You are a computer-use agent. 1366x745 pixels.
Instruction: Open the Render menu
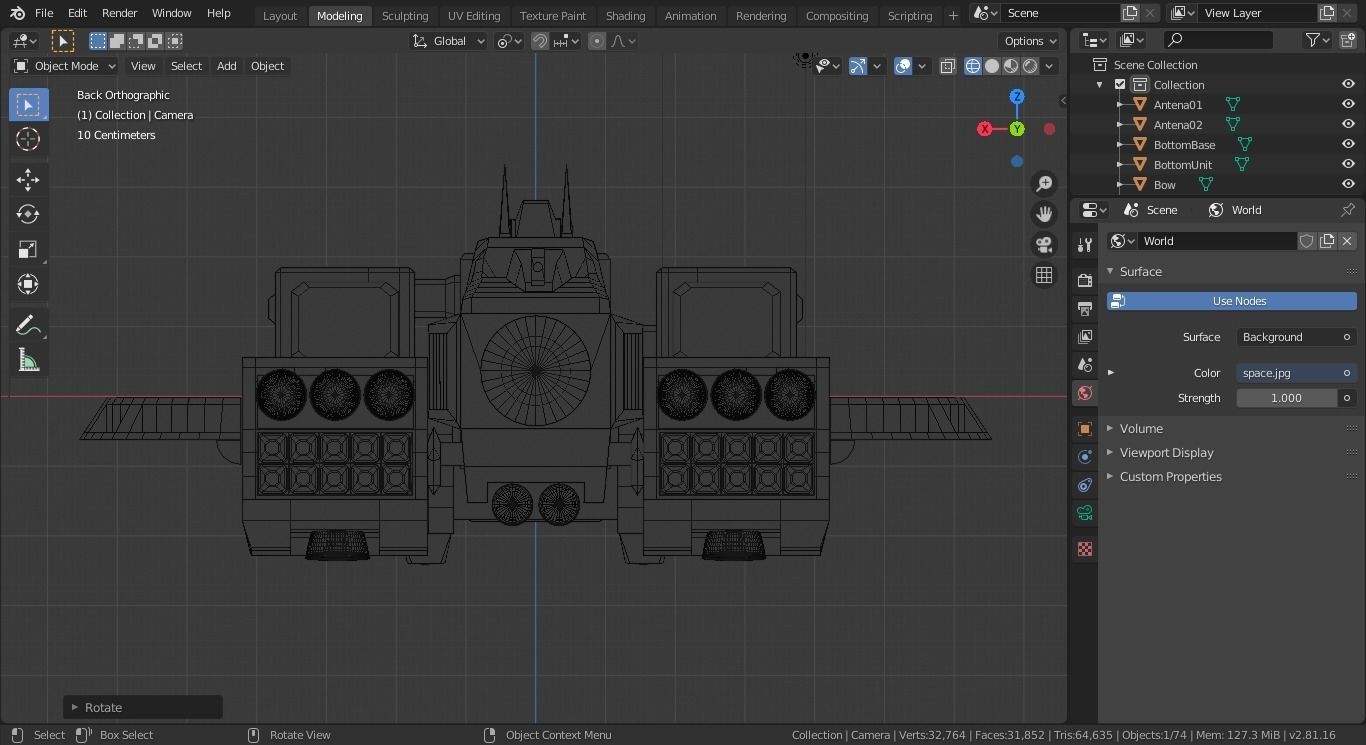119,13
